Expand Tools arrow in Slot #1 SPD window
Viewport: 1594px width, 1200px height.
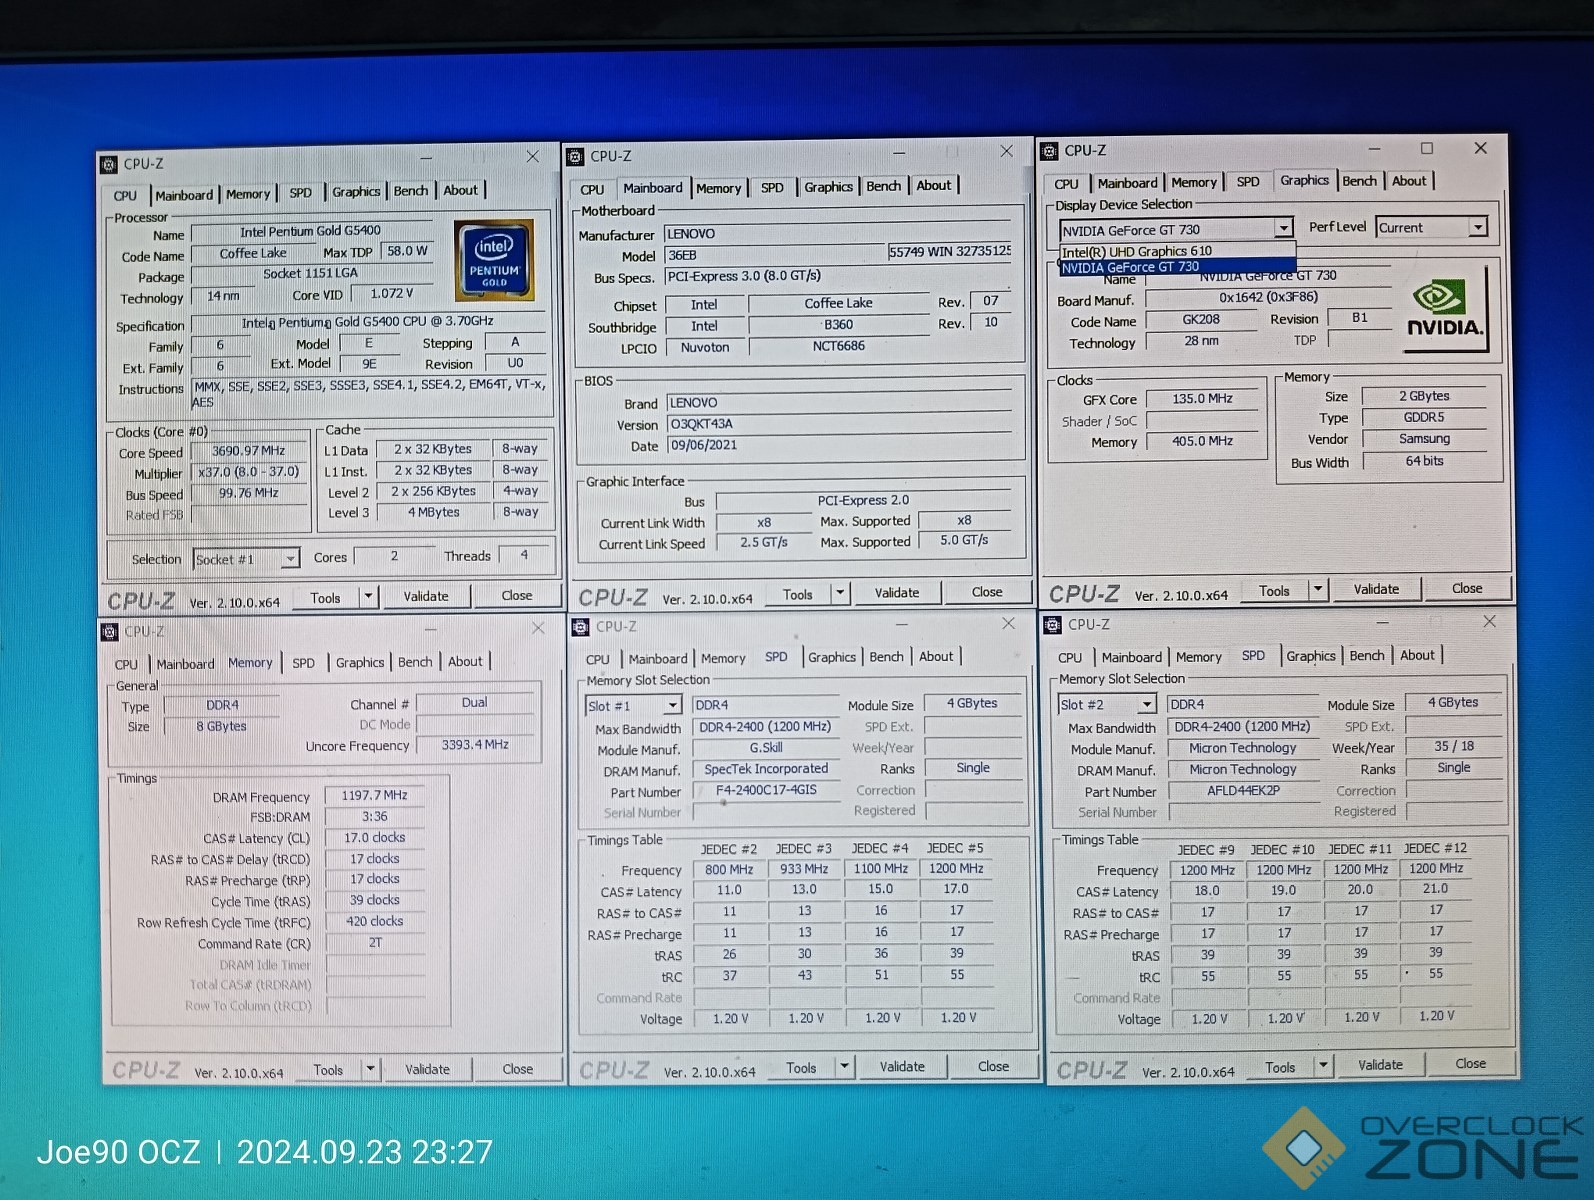(x=845, y=1067)
